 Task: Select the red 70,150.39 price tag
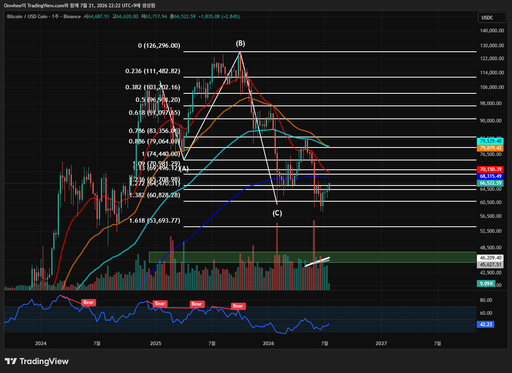(490, 169)
